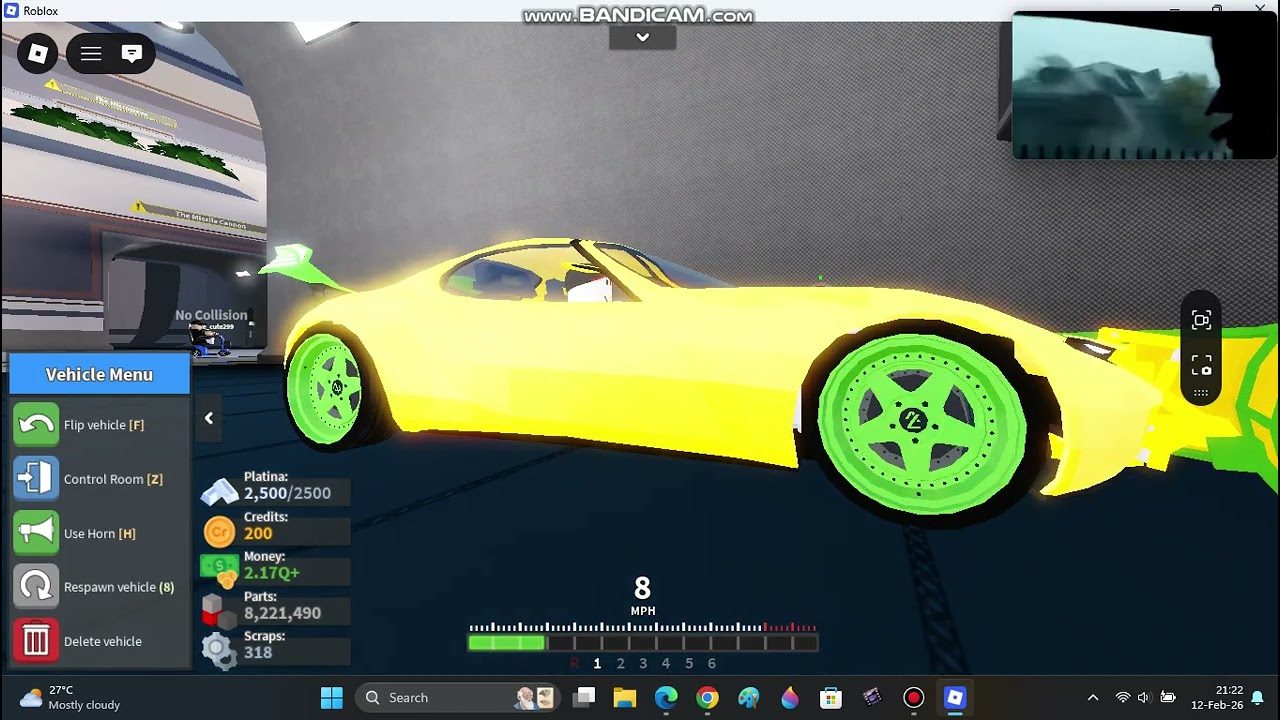The height and width of the screenshot is (720, 1280).
Task: Open the weather widget showing 27°C
Action: click(x=70, y=697)
